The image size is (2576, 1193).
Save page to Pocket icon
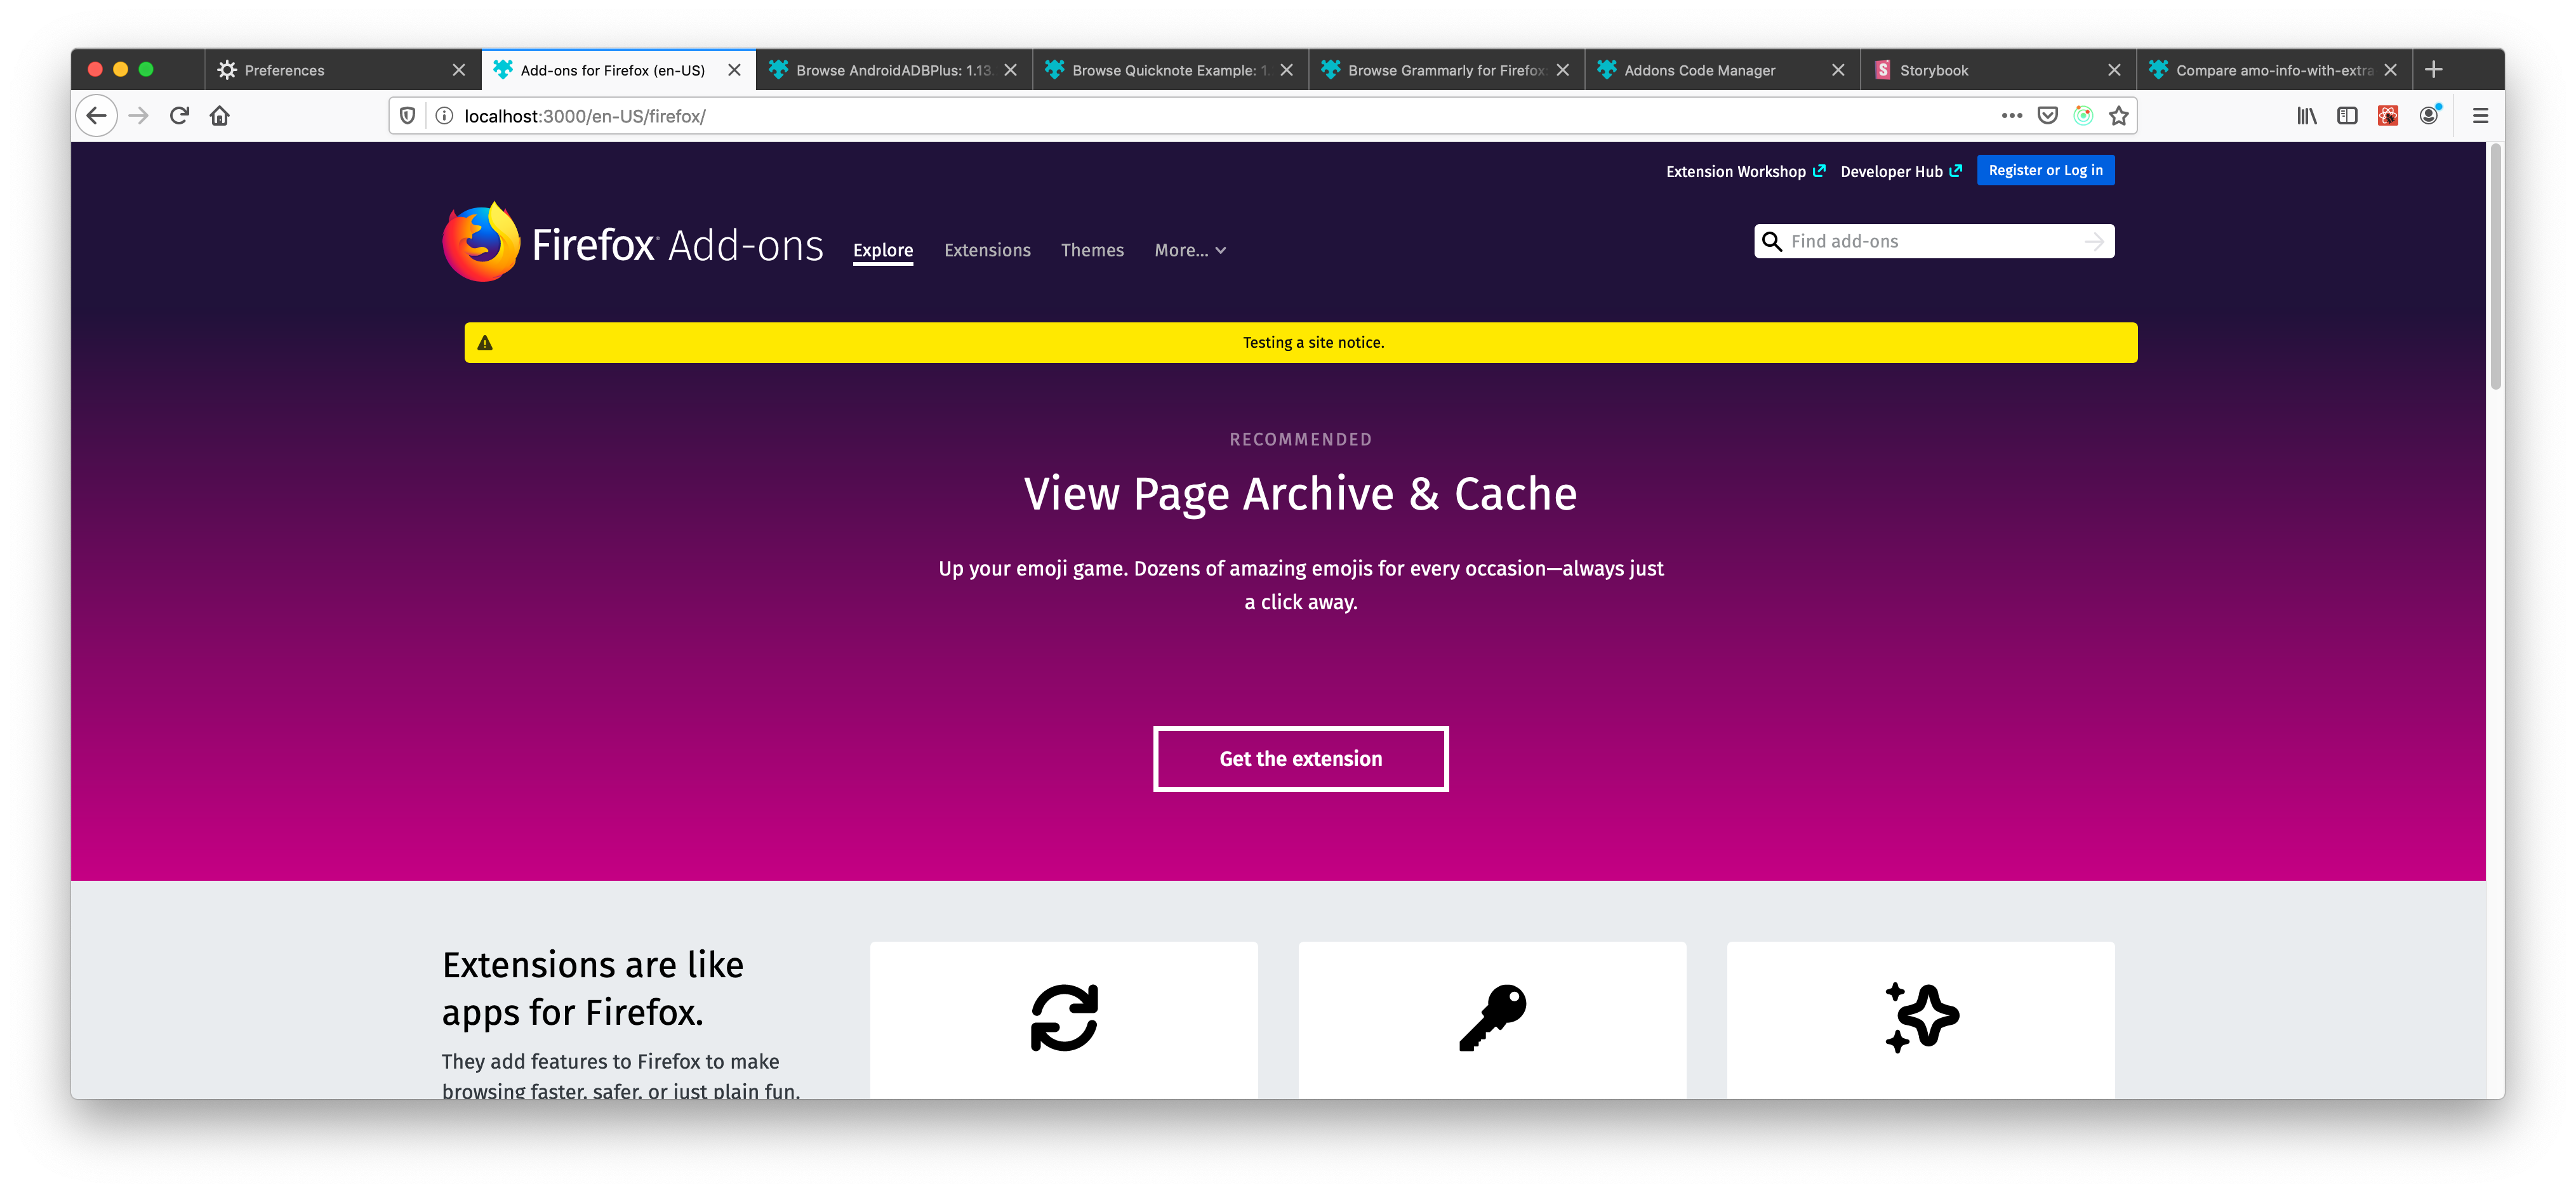click(2047, 116)
